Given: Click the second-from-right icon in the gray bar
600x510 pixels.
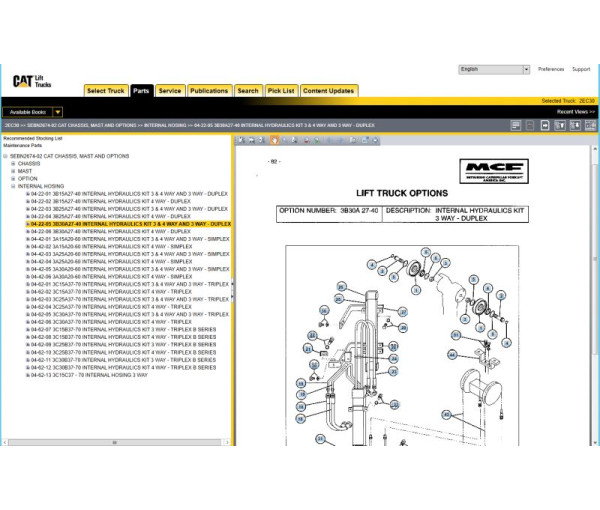Looking at the screenshot, I should pyautogui.click(x=578, y=125).
